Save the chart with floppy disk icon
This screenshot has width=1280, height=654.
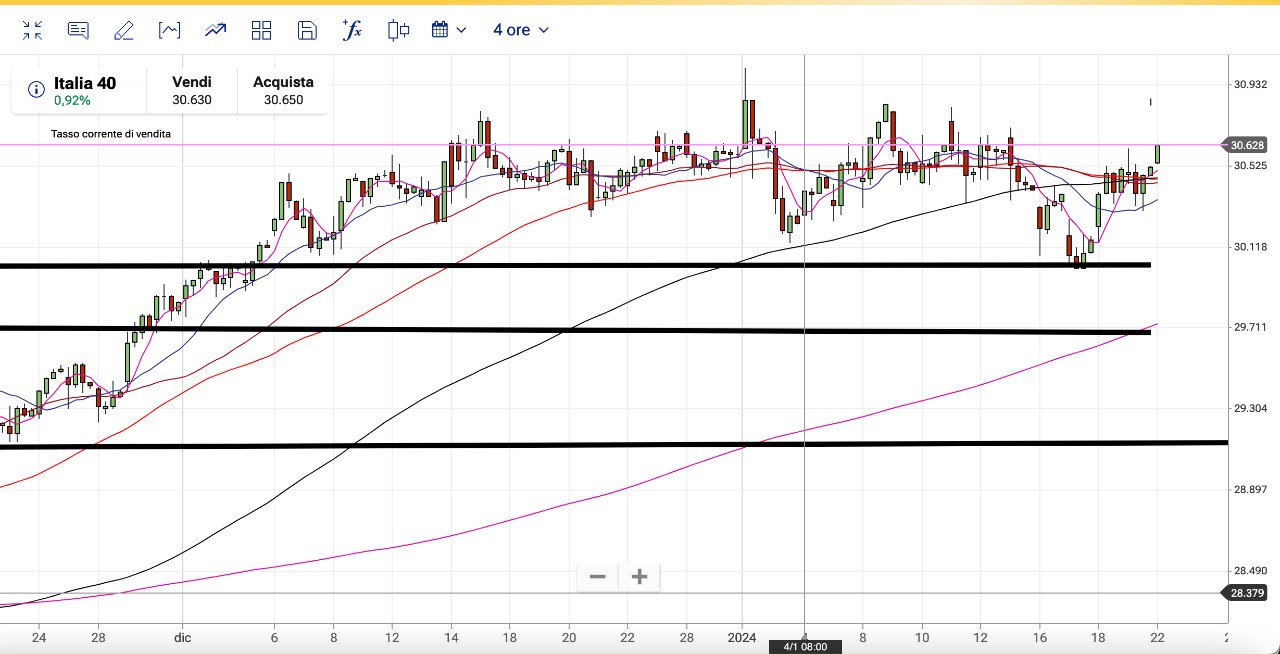click(307, 30)
